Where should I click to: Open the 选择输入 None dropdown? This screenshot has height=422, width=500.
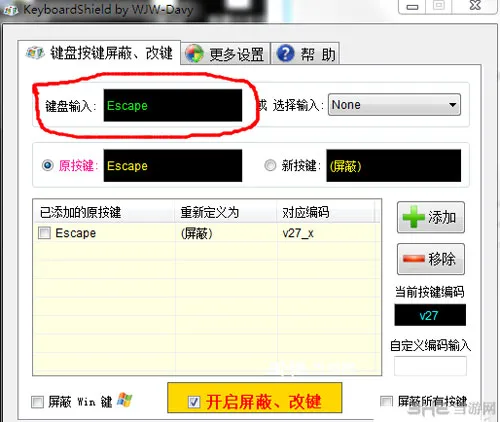pyautogui.click(x=394, y=105)
